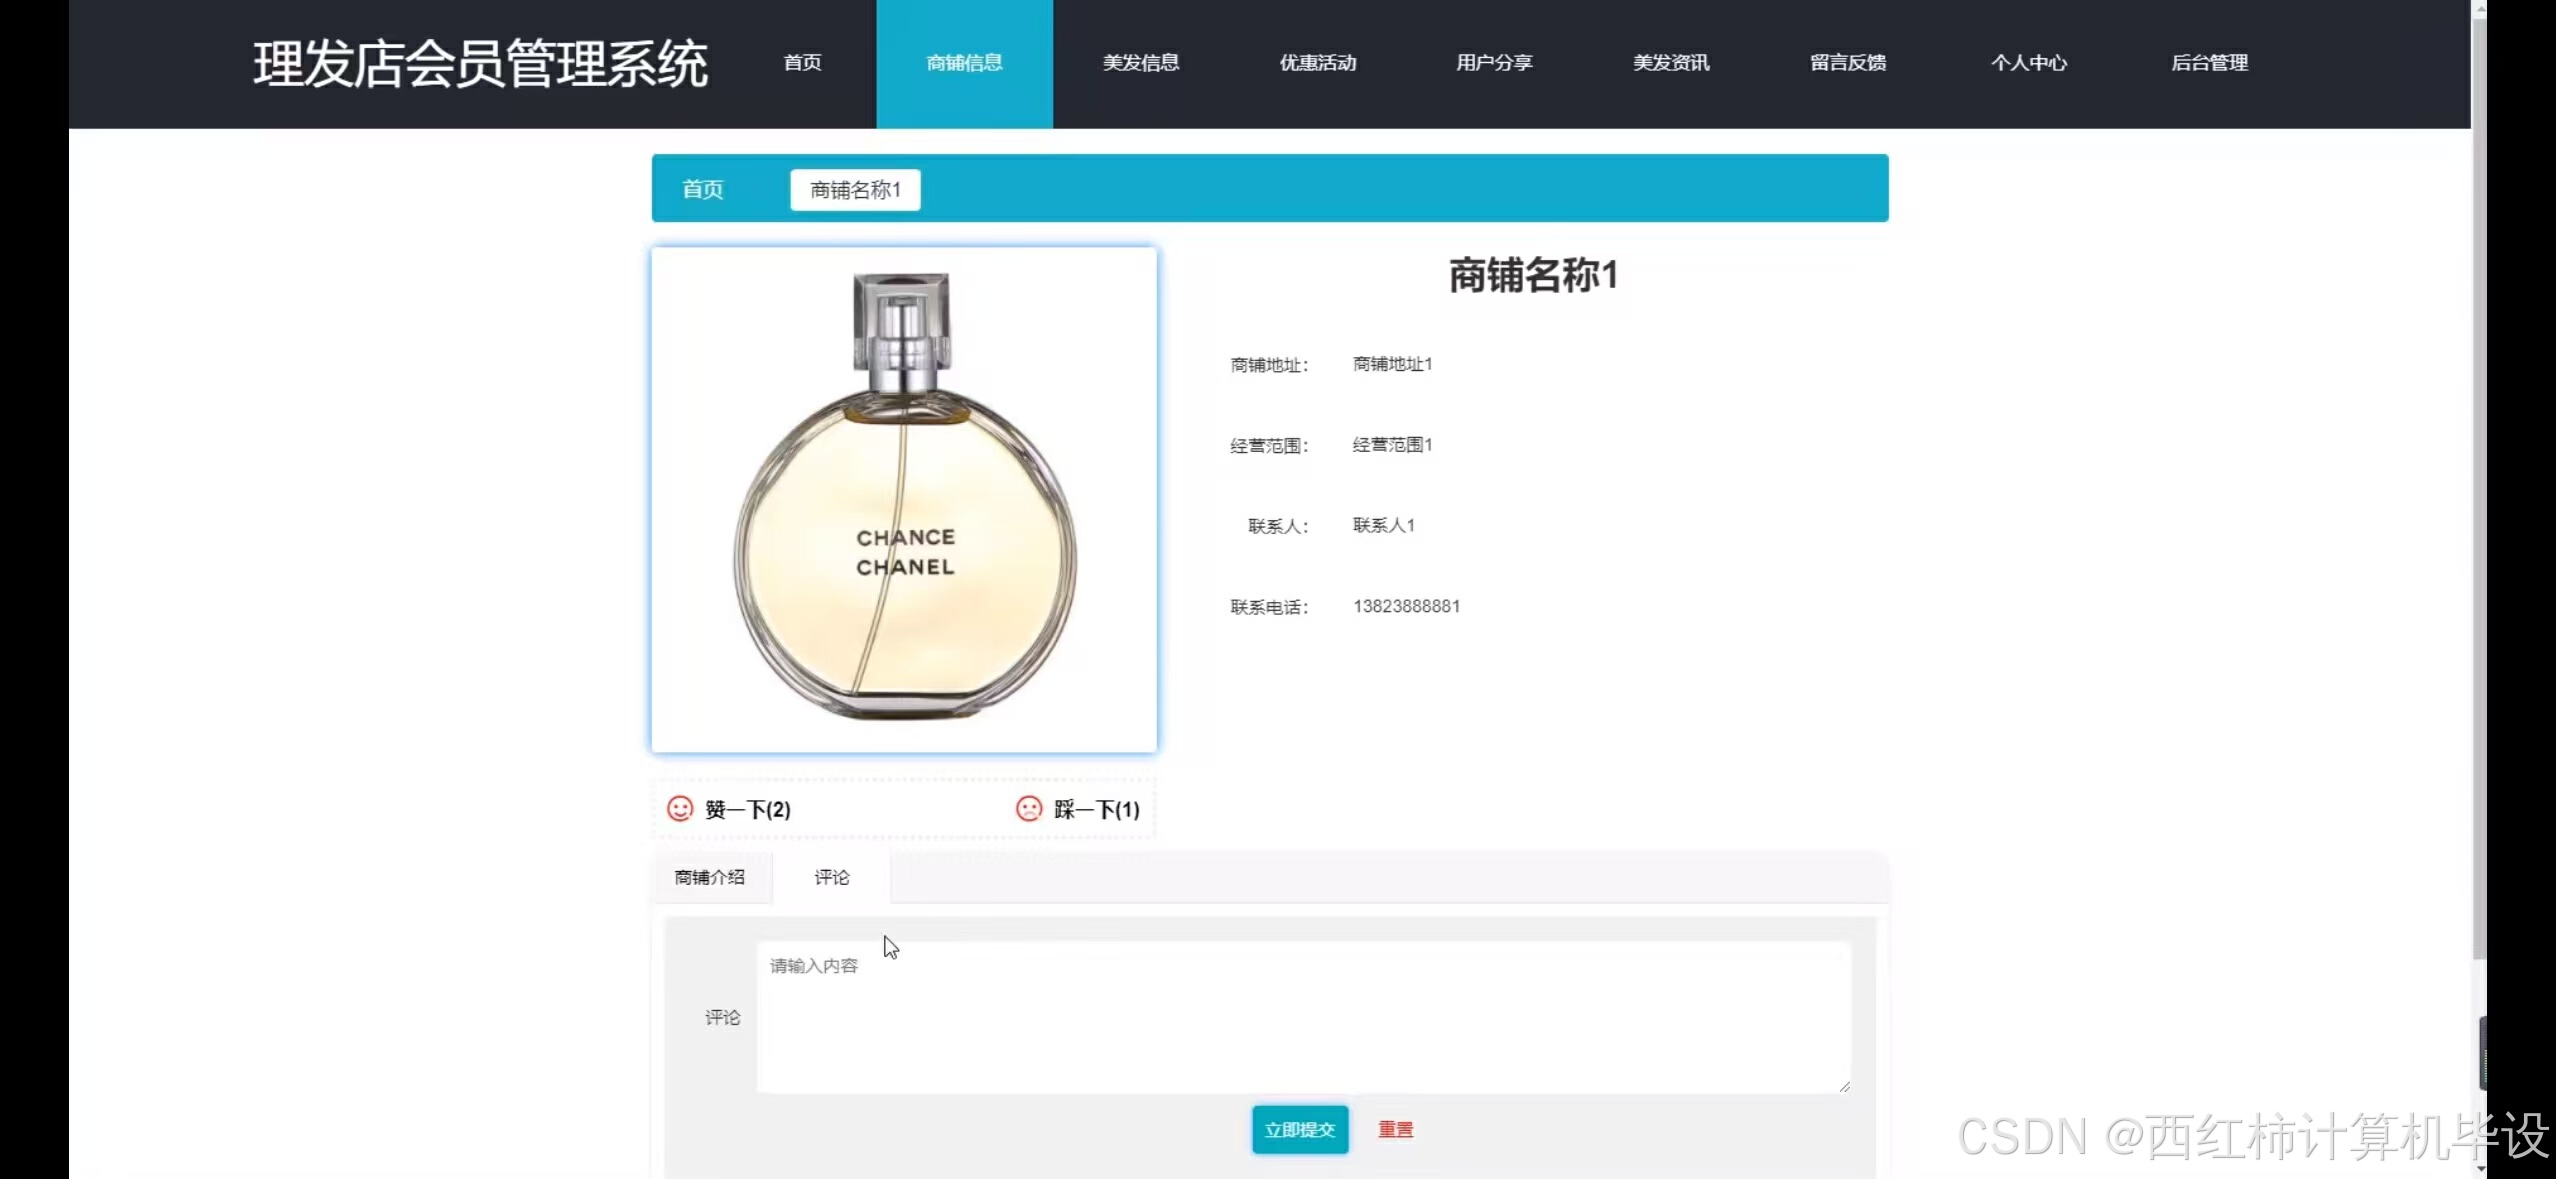Open the 后台管理 navigation item

coord(2211,62)
